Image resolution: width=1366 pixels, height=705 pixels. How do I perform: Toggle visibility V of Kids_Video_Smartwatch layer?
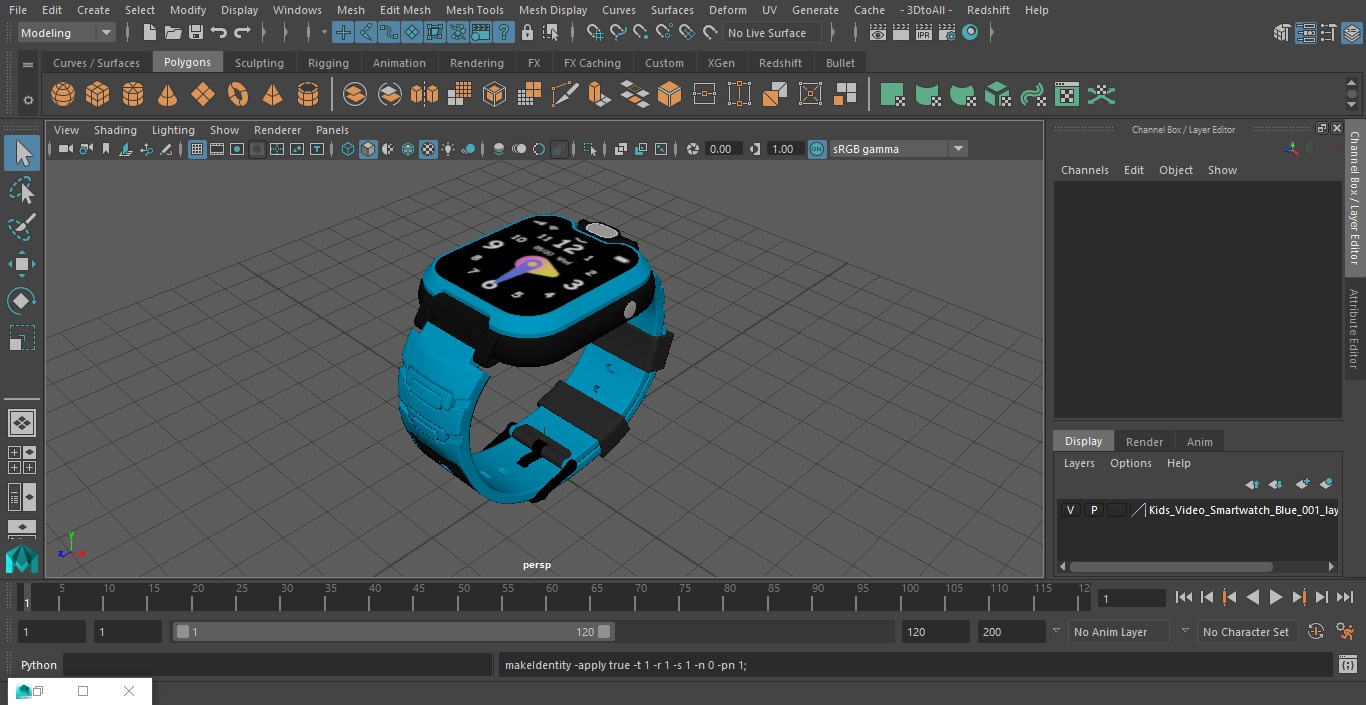pos(1071,510)
